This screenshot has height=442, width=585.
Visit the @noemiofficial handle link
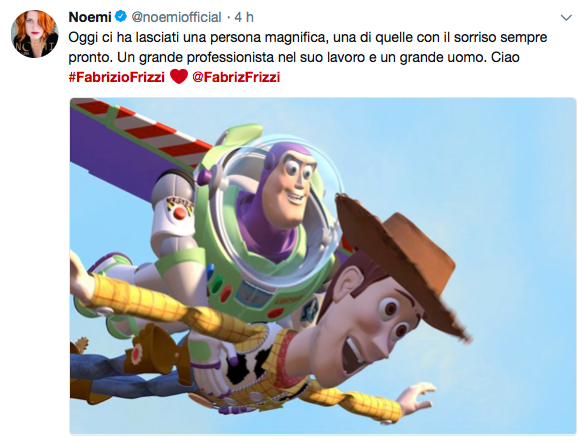tap(176, 17)
